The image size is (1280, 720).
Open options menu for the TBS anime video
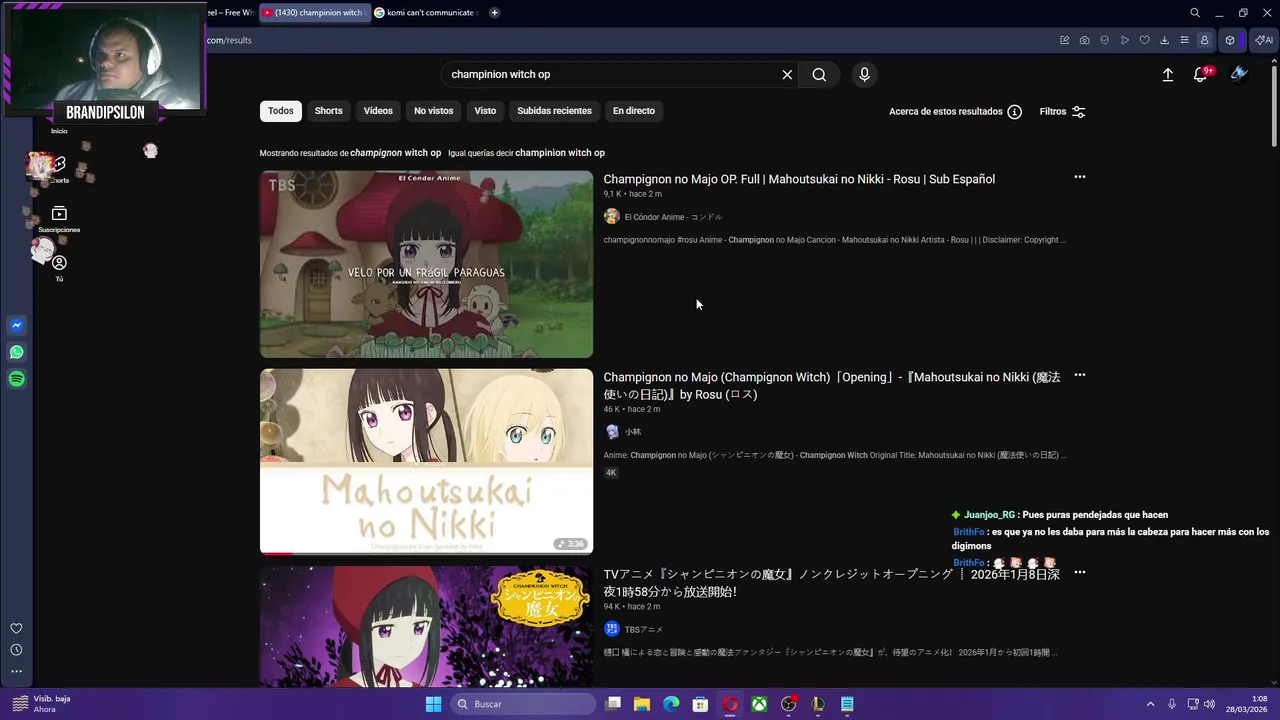[x=1080, y=573]
